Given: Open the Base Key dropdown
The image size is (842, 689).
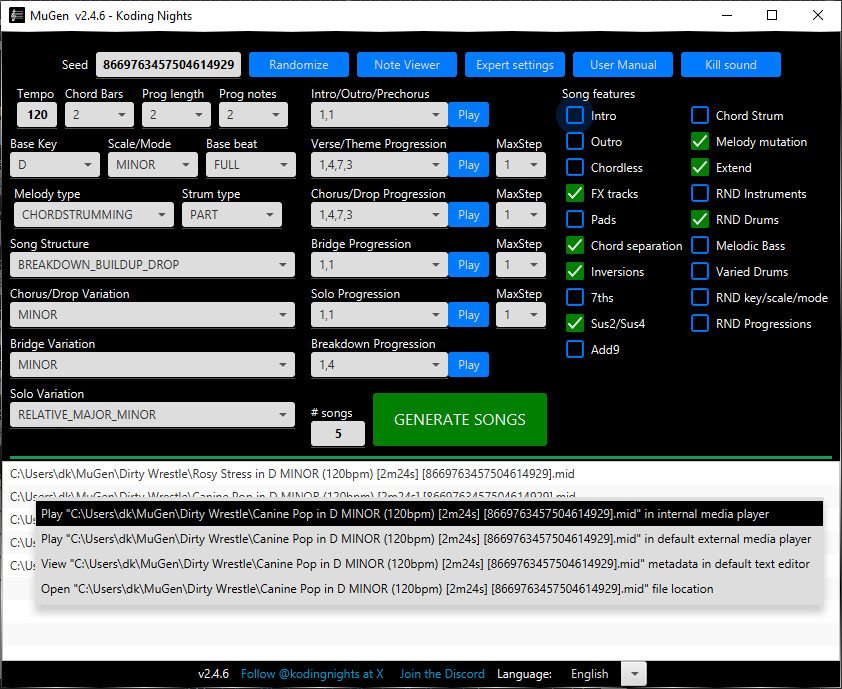Looking at the screenshot, I should pos(54,164).
